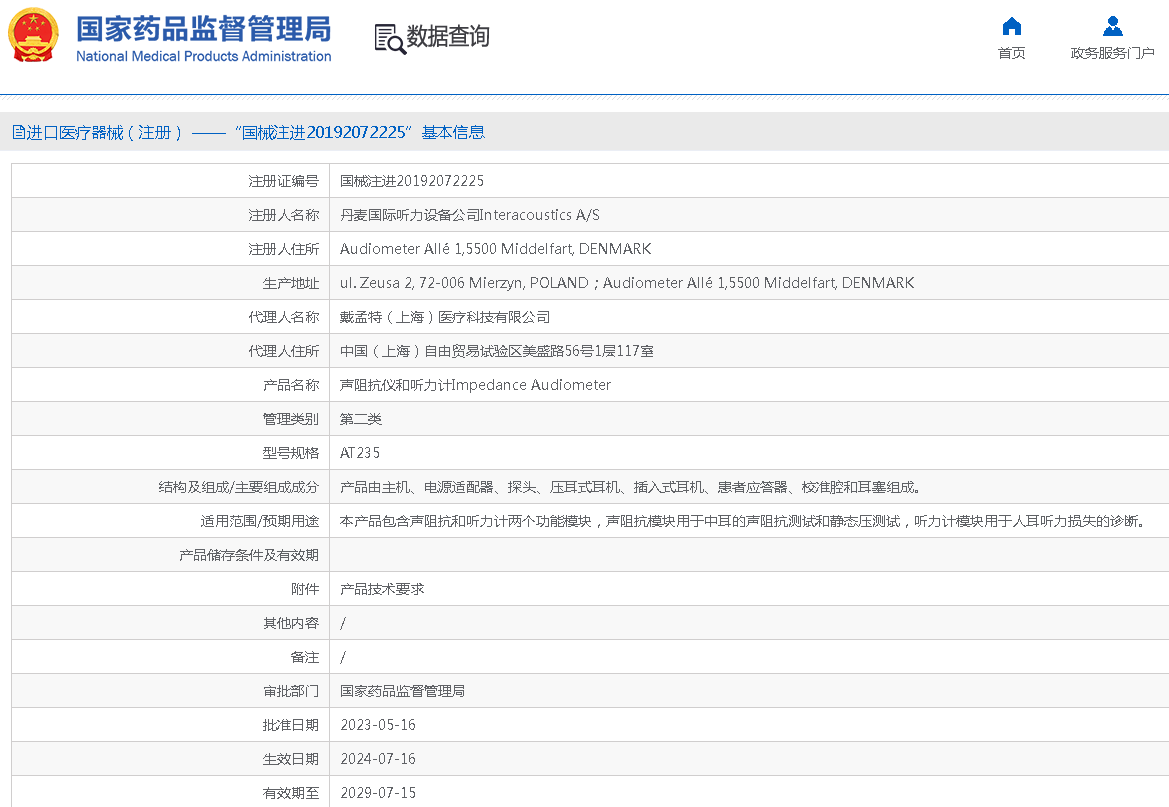The height and width of the screenshot is (807, 1169).
Task: Click the 国家药品监督管理局 site title
Action: click(x=203, y=28)
